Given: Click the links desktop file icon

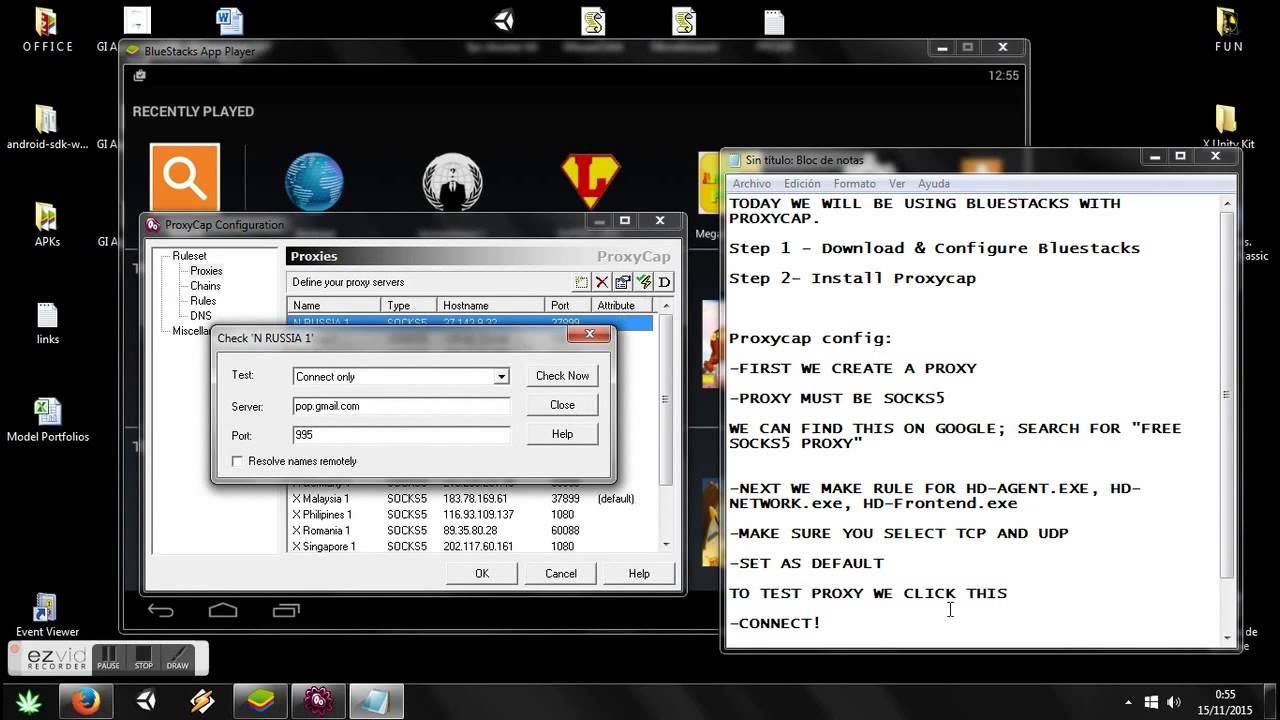Looking at the screenshot, I should 48,323.
